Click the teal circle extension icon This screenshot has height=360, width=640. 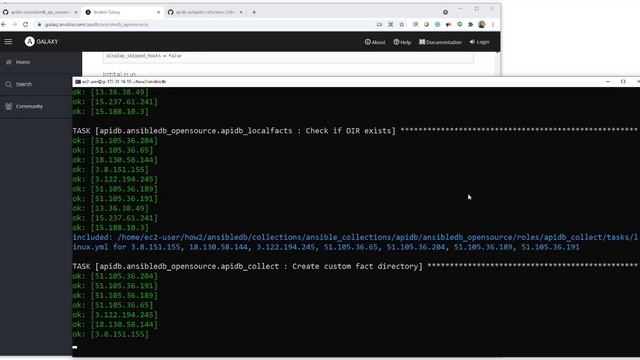coord(438,24)
